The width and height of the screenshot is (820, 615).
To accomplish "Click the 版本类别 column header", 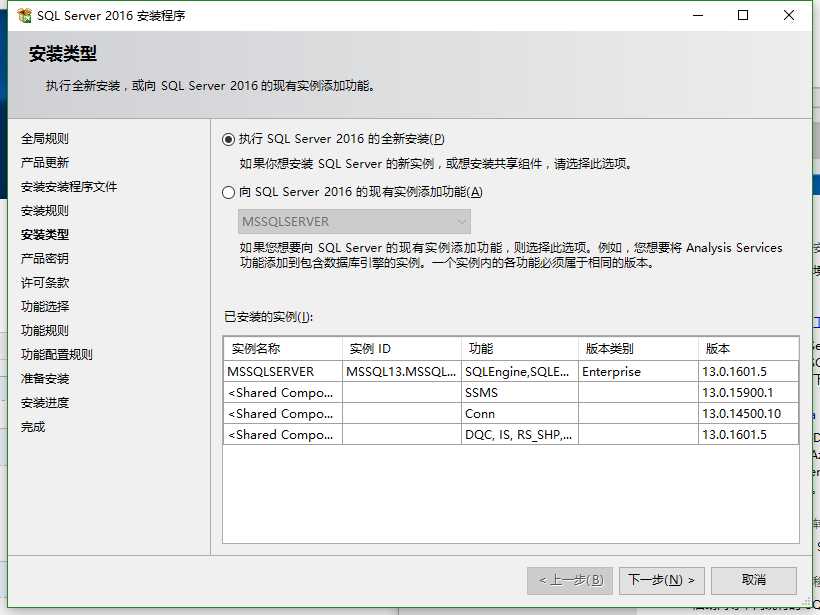I will 638,349.
